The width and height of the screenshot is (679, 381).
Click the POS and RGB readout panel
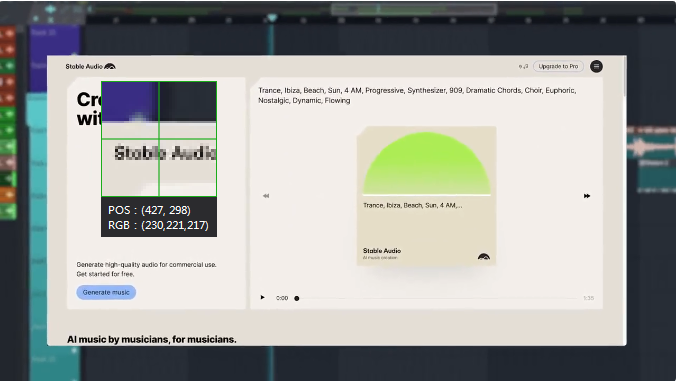tap(159, 217)
